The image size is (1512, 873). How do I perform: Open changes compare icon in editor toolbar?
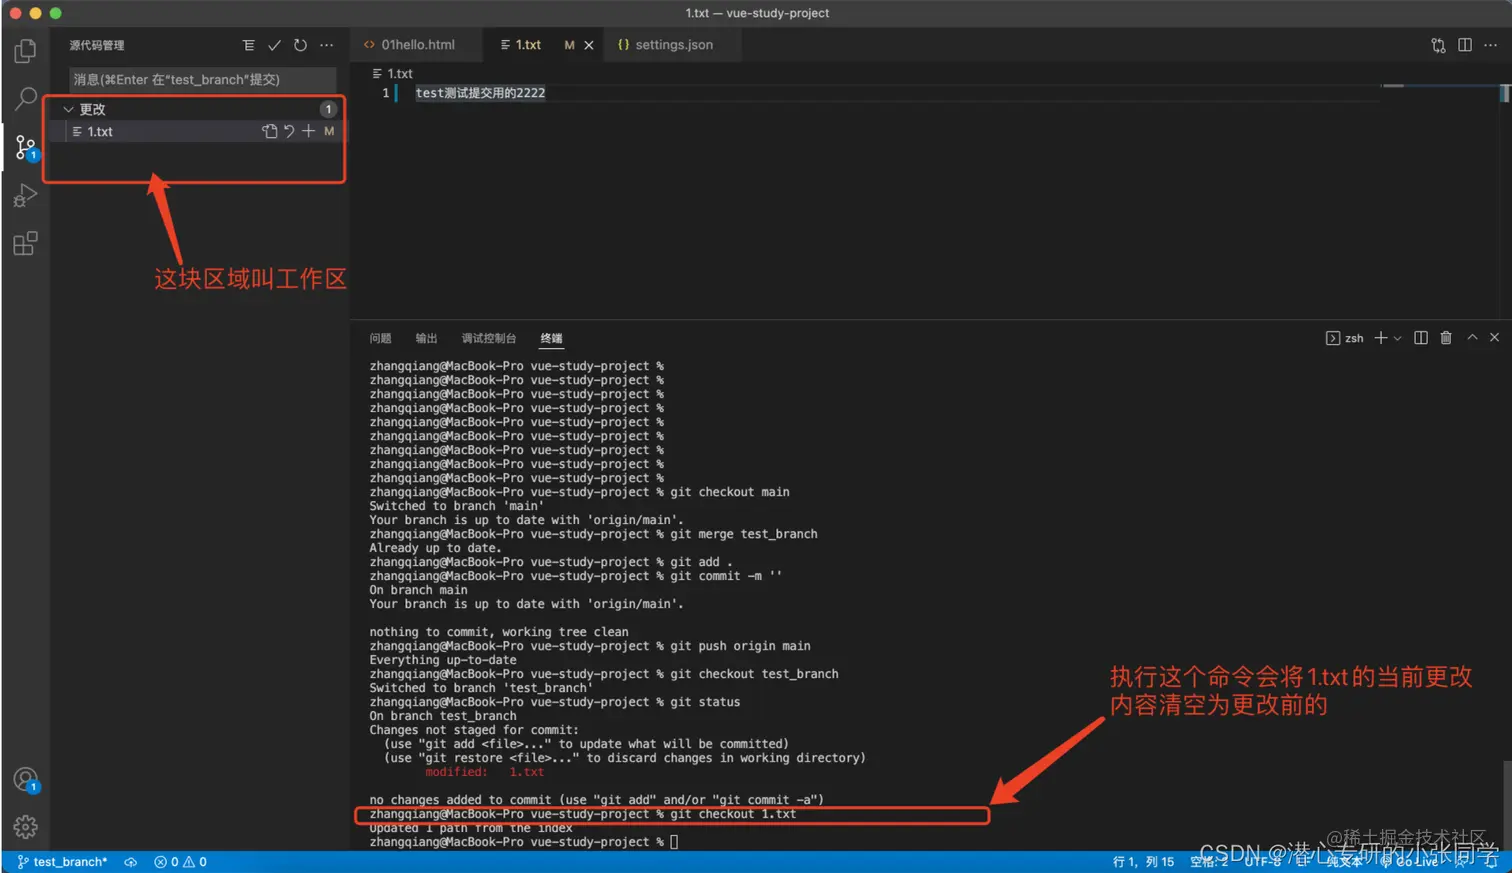point(1438,45)
